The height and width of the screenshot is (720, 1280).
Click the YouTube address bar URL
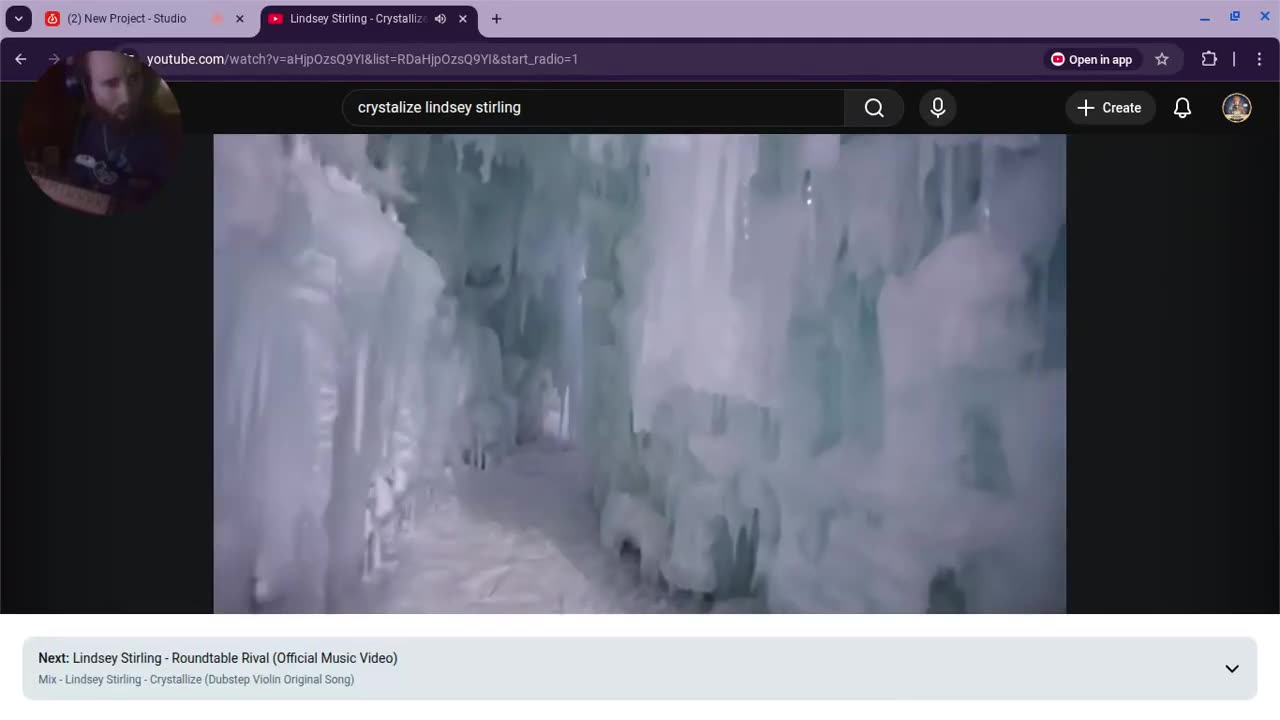tap(363, 59)
